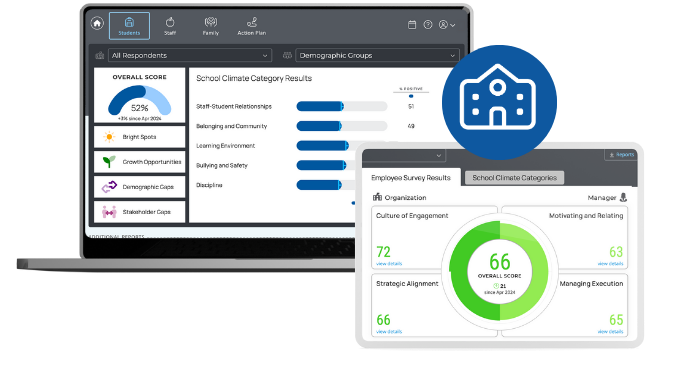Open Growth Opportunities panel
Image resolution: width=683 pixels, height=384 pixels.
coord(139,162)
